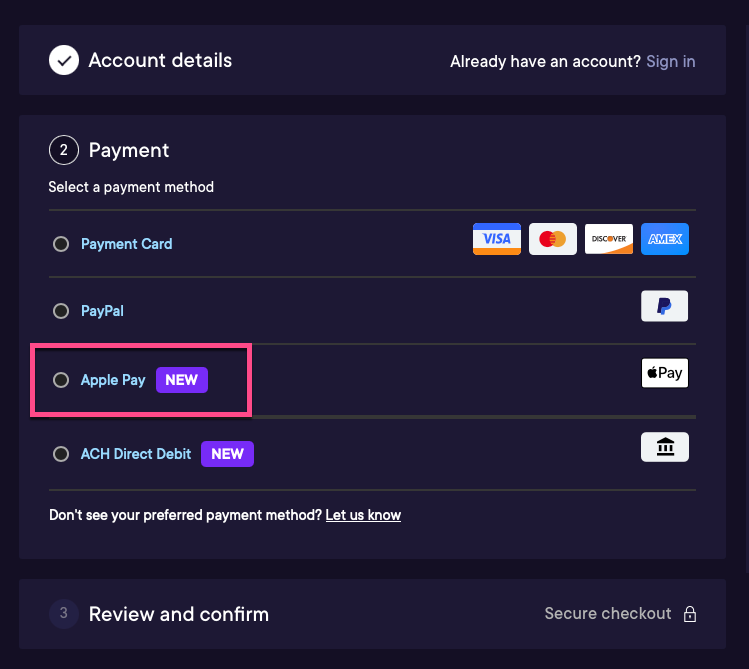Click the Account details checkmark icon
Image resolution: width=749 pixels, height=669 pixels.
[64, 60]
